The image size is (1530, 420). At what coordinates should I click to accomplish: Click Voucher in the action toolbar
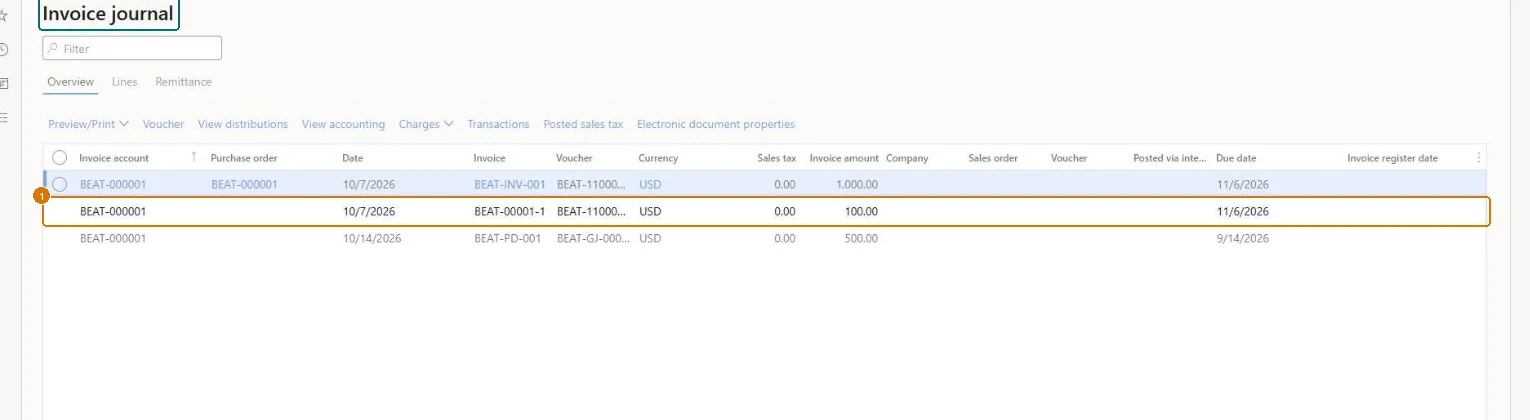coord(163,124)
